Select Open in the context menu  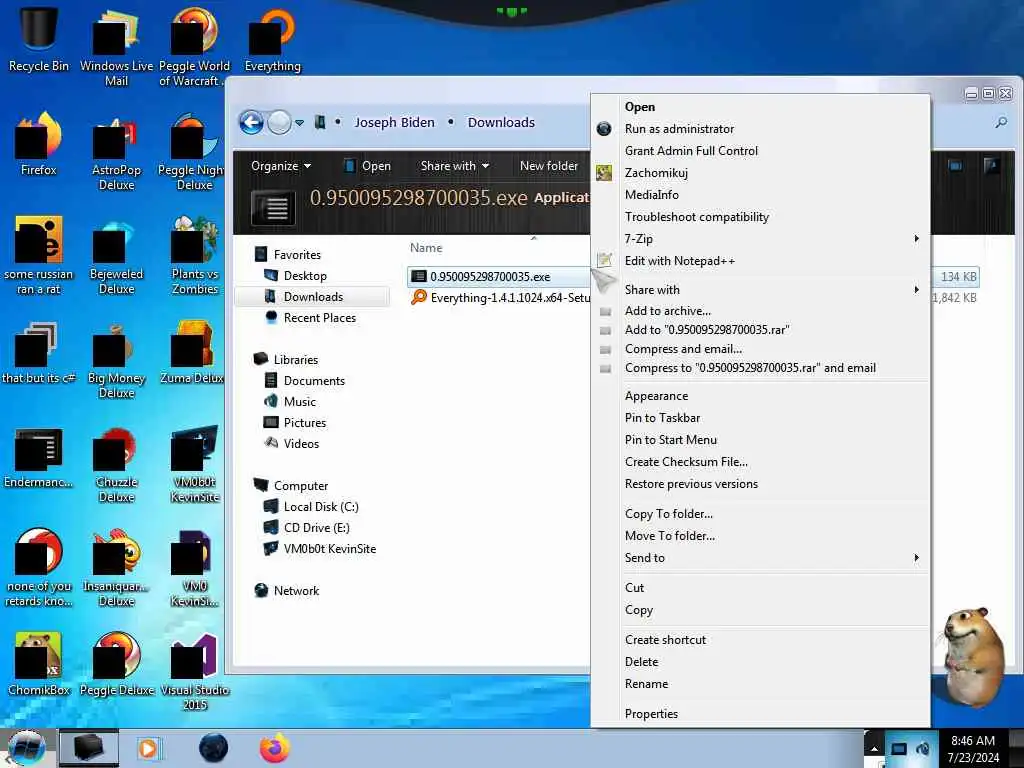tap(760, 106)
